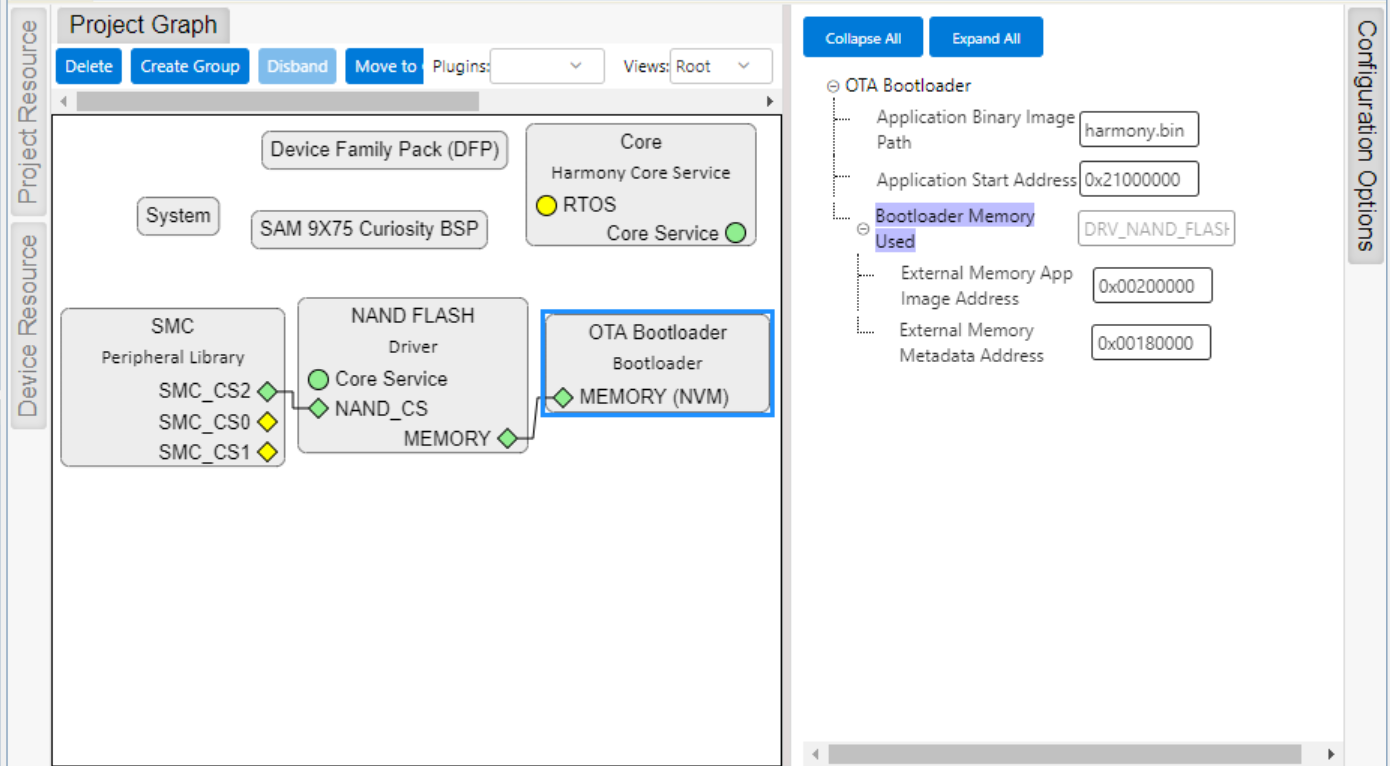Click MEMORY (NVM) diamond on OTA Bootloader
Viewport: 1390px width, 766px height.
point(562,397)
